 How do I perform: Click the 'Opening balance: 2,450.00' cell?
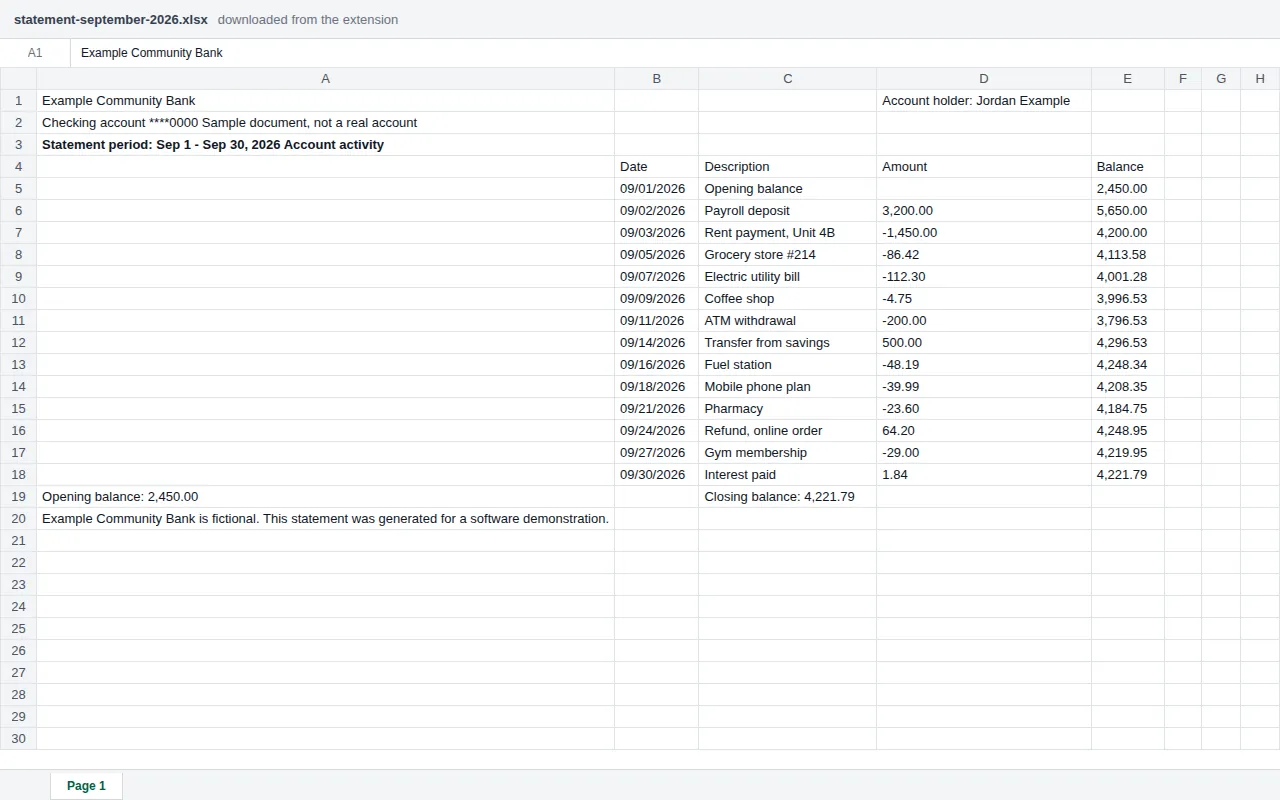(325, 497)
